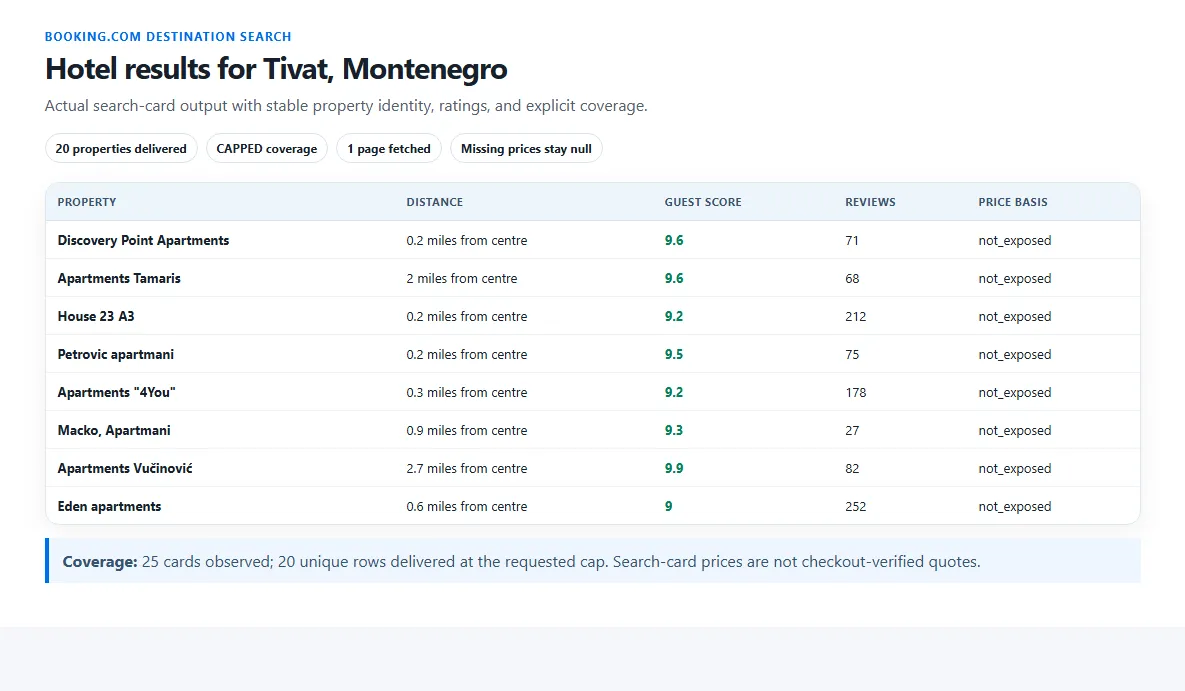Image resolution: width=1185 pixels, height=691 pixels.
Task: Select the 'Apartments Vučinović' property name
Action: pyautogui.click(x=125, y=468)
